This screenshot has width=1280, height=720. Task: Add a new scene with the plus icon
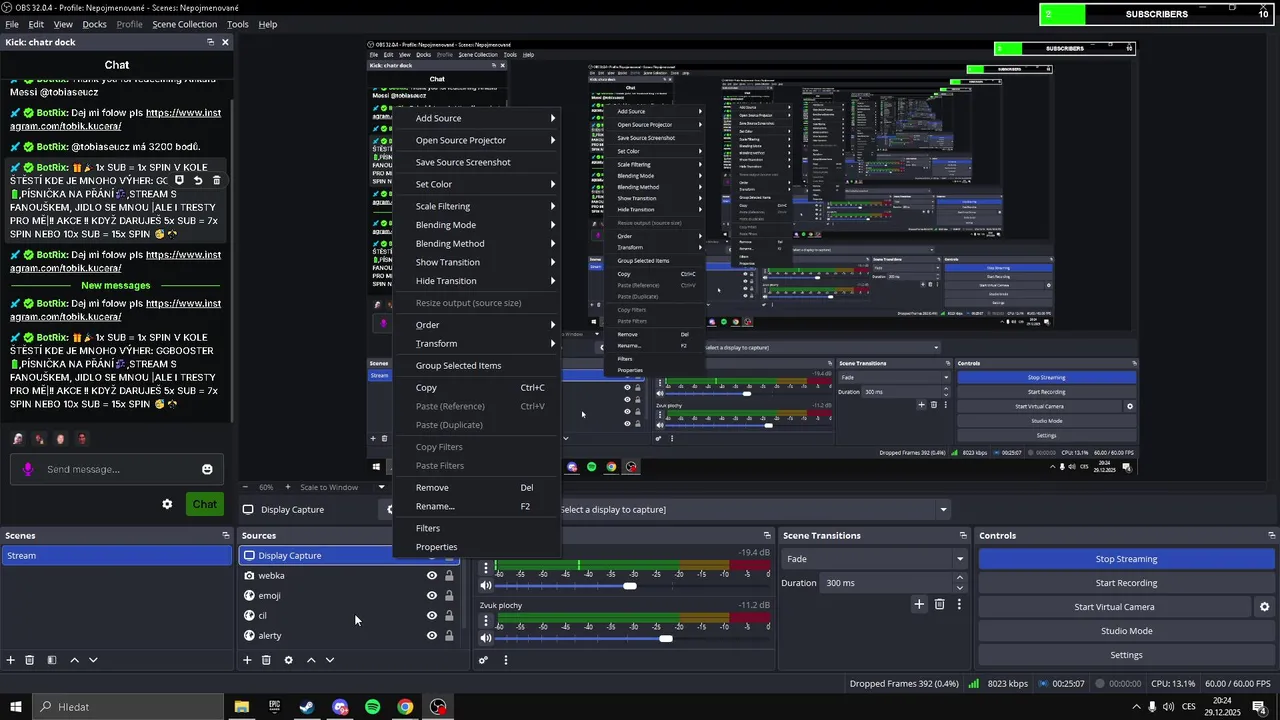click(11, 660)
